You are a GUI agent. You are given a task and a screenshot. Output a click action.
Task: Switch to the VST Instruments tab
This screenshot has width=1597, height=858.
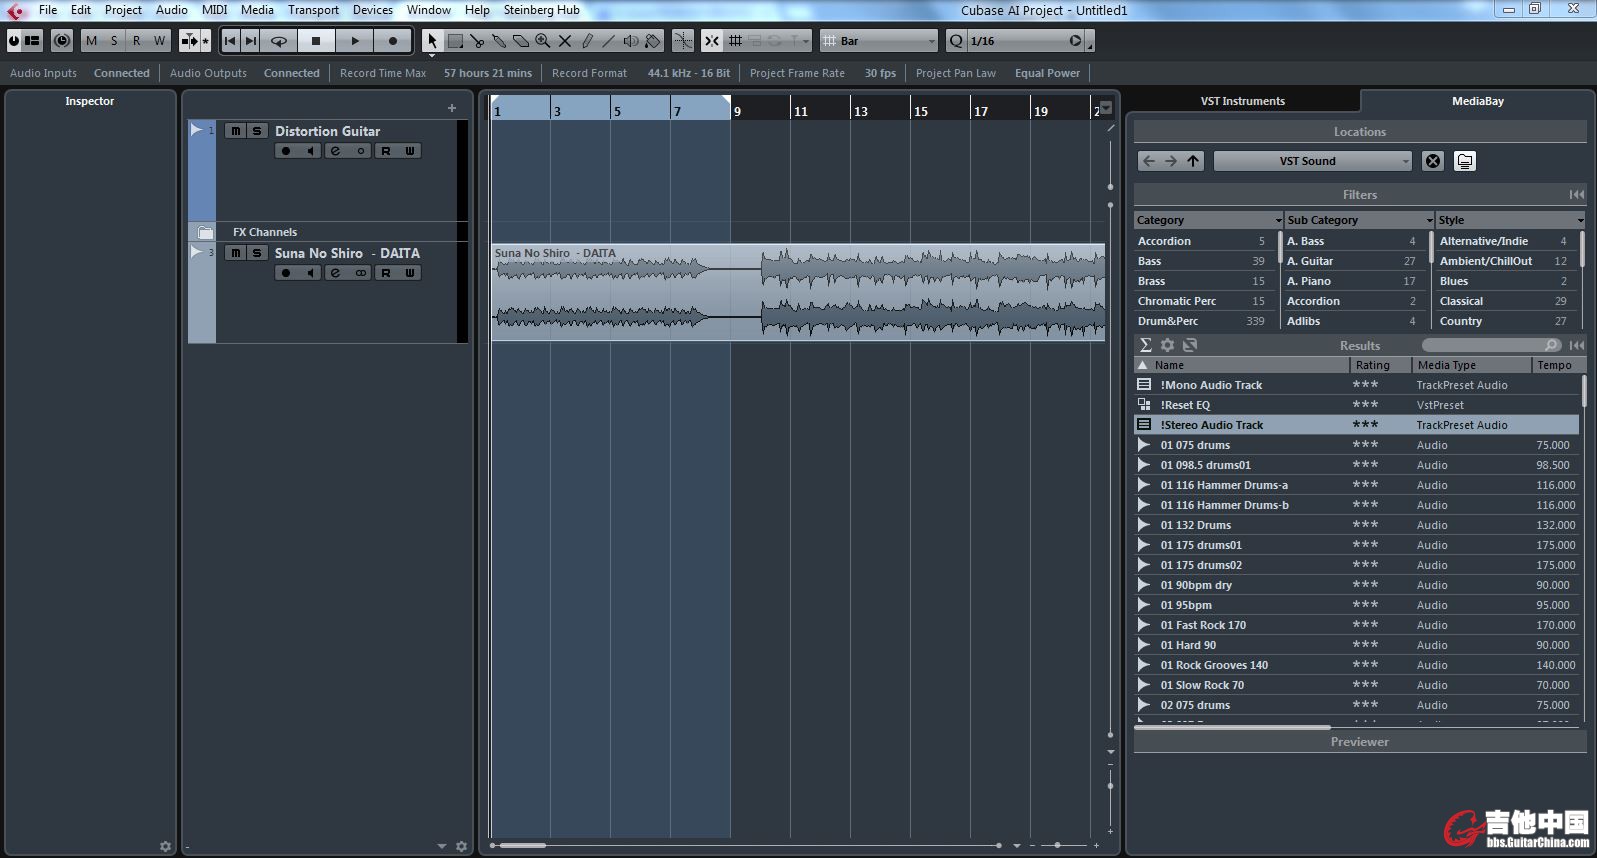1243,101
